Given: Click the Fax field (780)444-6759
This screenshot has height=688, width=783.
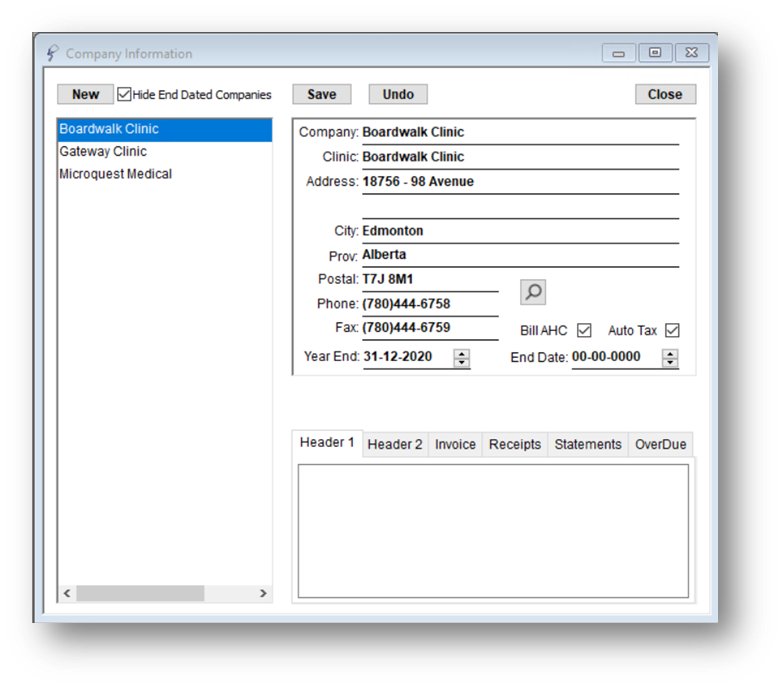Looking at the screenshot, I should 430,328.
